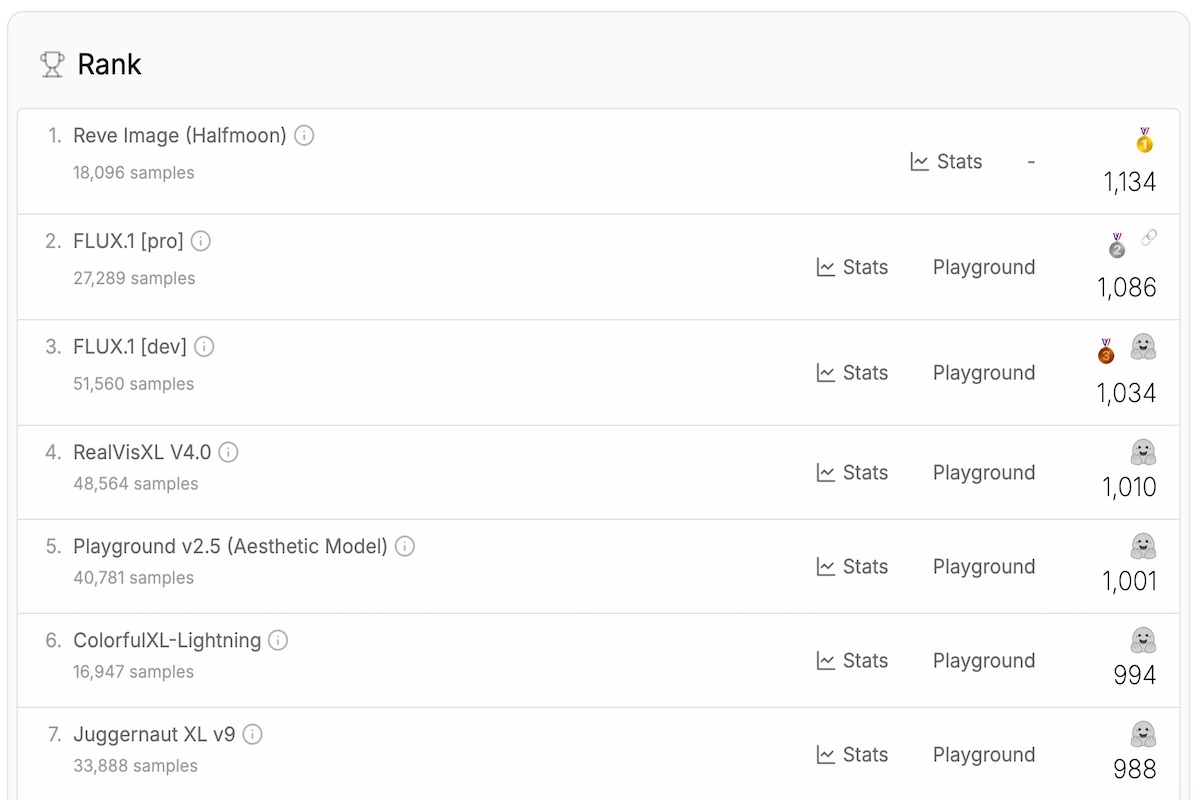Image resolution: width=1200 pixels, height=800 pixels.
Task: Open ColorfulXL-Lightning info icon
Action: [278, 640]
